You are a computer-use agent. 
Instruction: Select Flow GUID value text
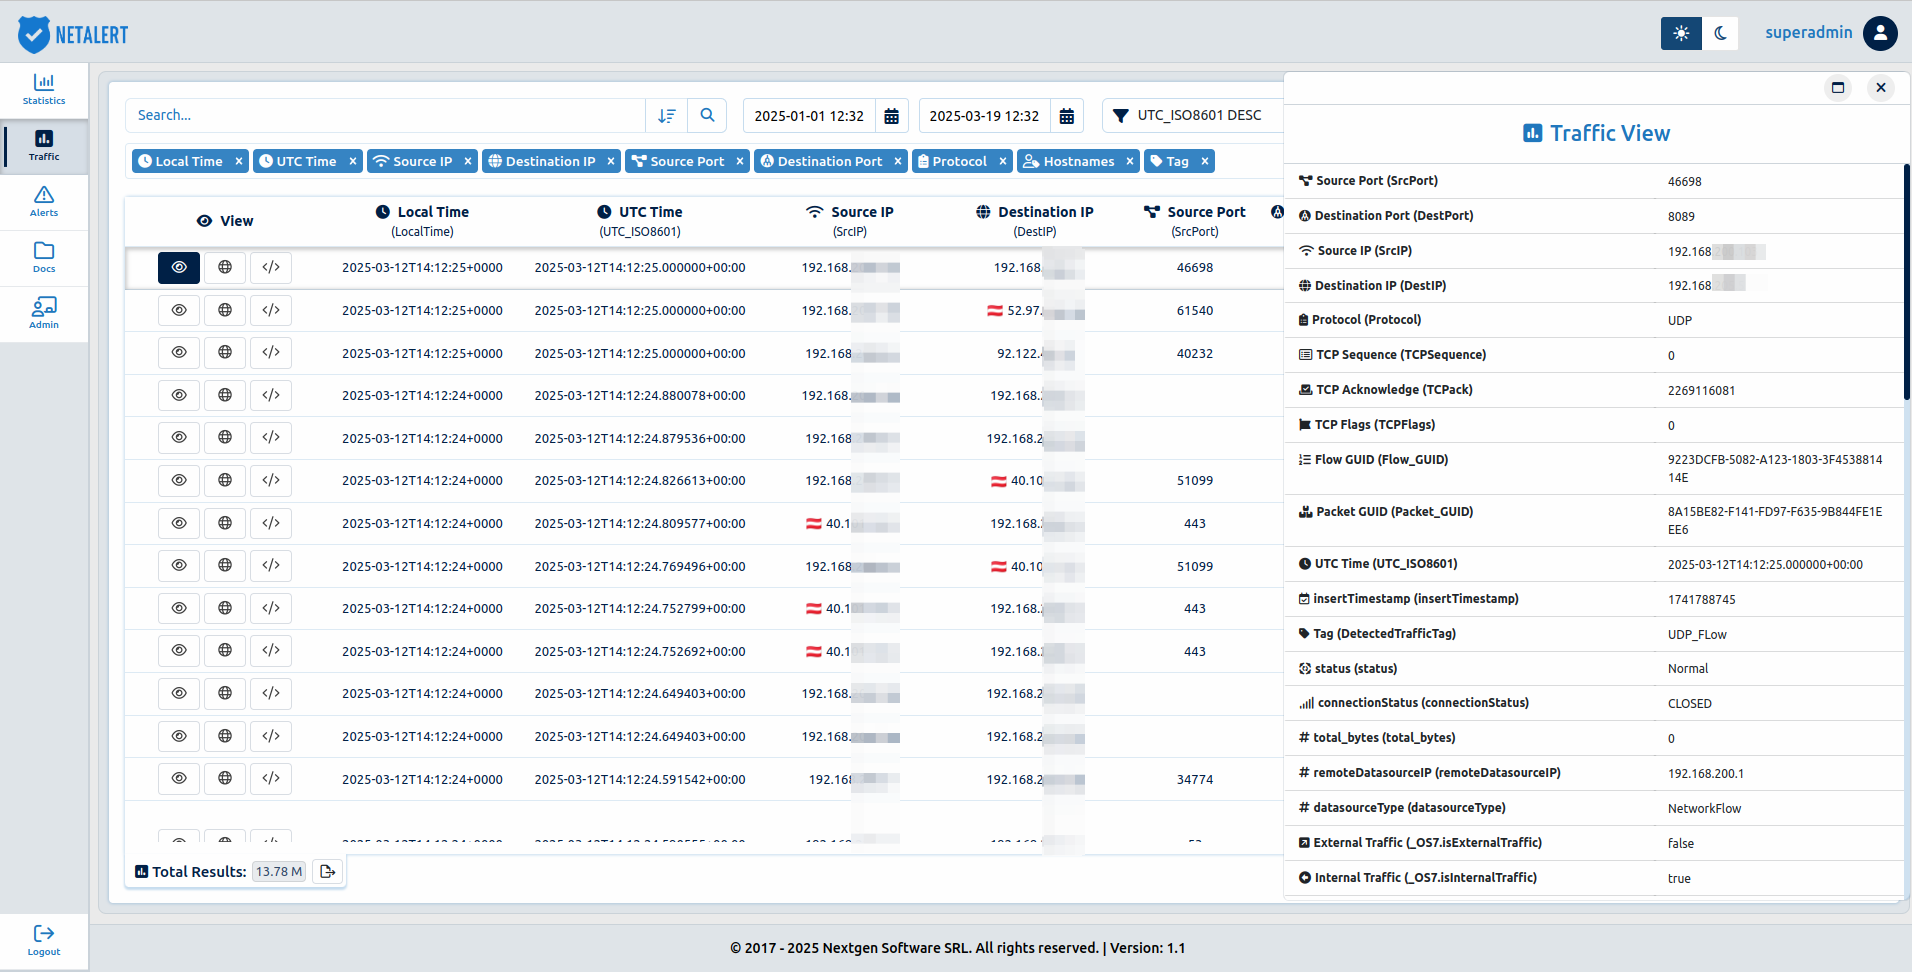1775,469
